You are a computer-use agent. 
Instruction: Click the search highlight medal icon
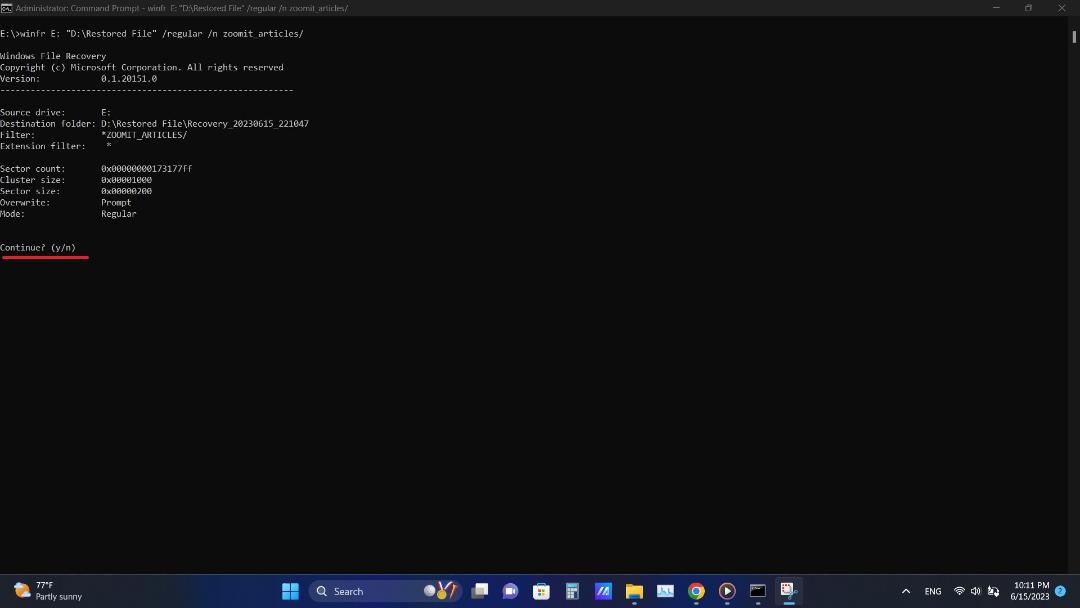coord(441,590)
